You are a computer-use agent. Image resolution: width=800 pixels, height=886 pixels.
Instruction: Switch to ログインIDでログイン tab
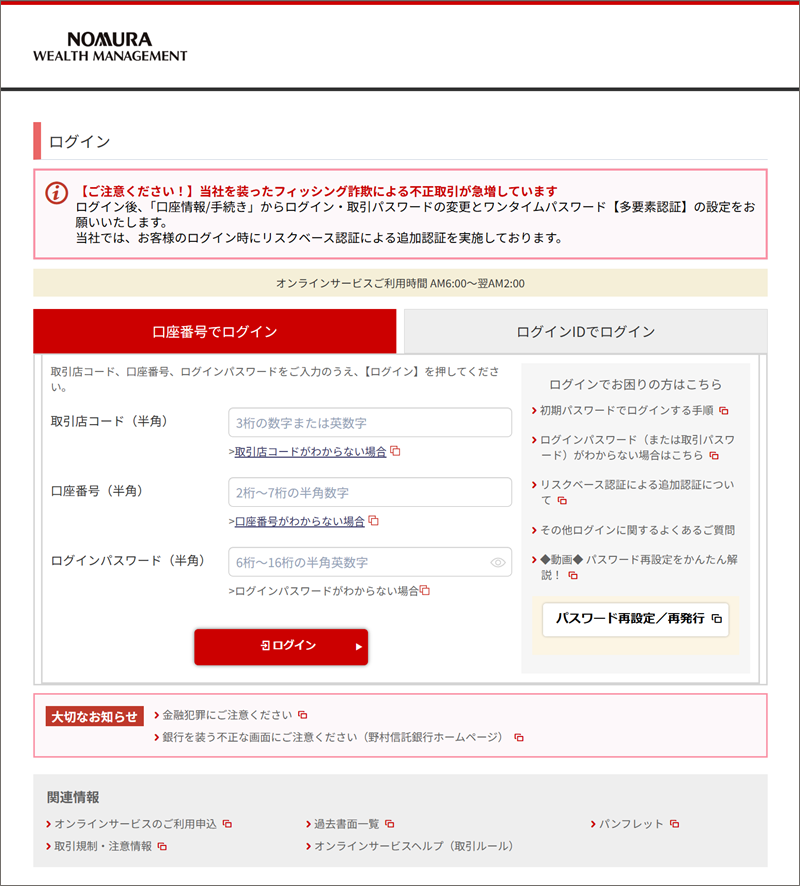click(x=585, y=331)
